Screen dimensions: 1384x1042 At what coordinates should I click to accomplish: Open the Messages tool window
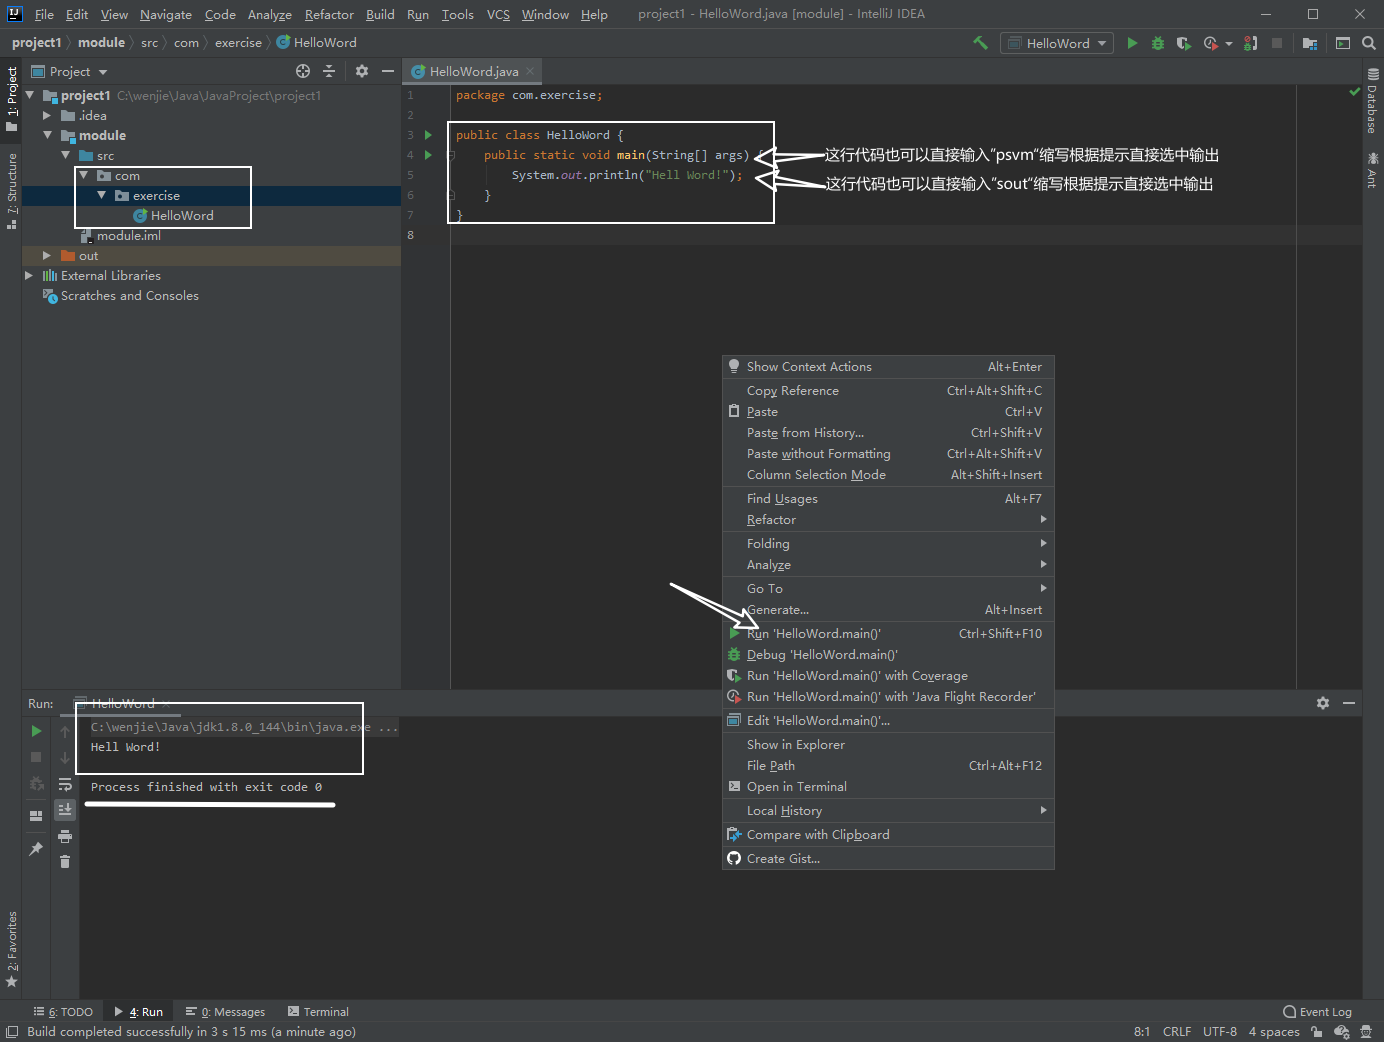coord(225,1012)
